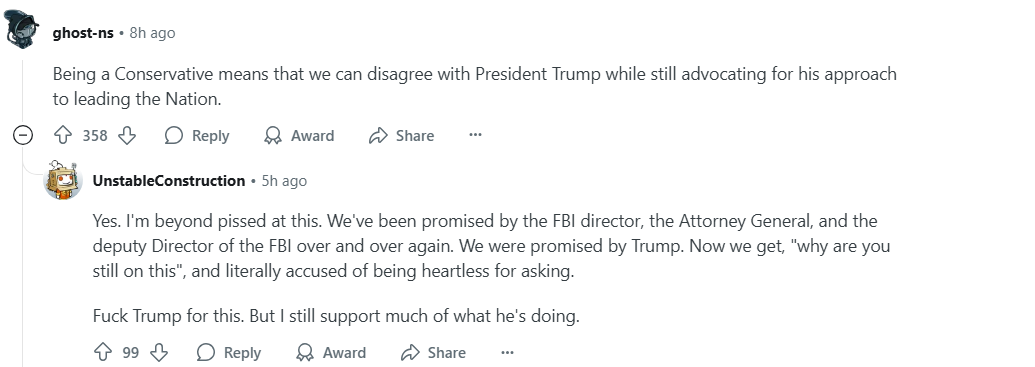
Task: Upvote ghost-ns's comment
Action: click(x=63, y=136)
